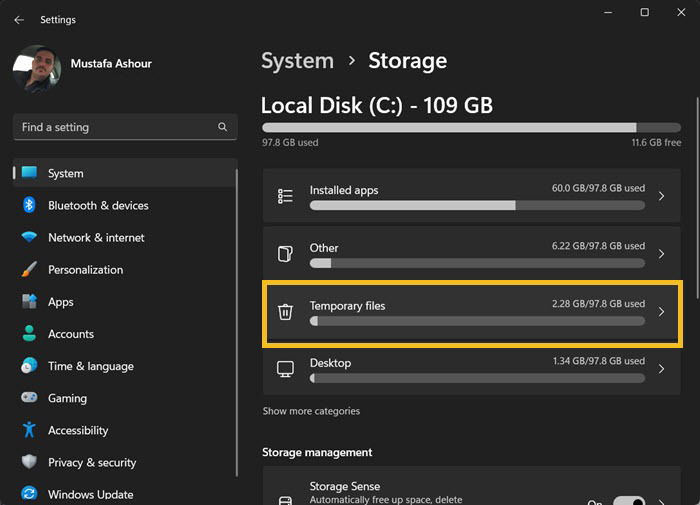This screenshot has width=700, height=505.
Task: Click the Installed apps list icon
Action: point(285,196)
